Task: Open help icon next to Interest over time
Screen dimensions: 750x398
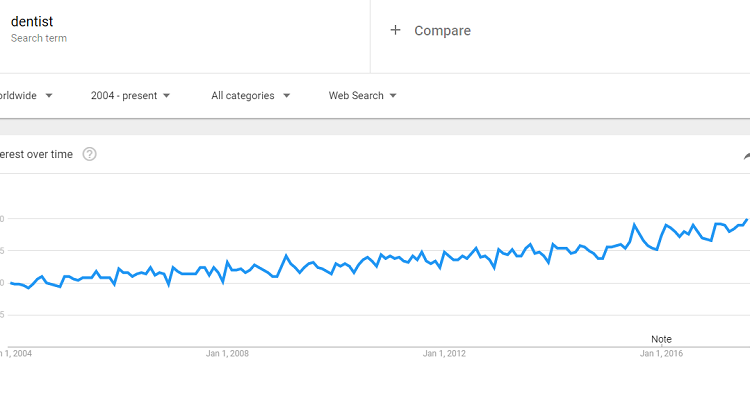Action: 89,154
